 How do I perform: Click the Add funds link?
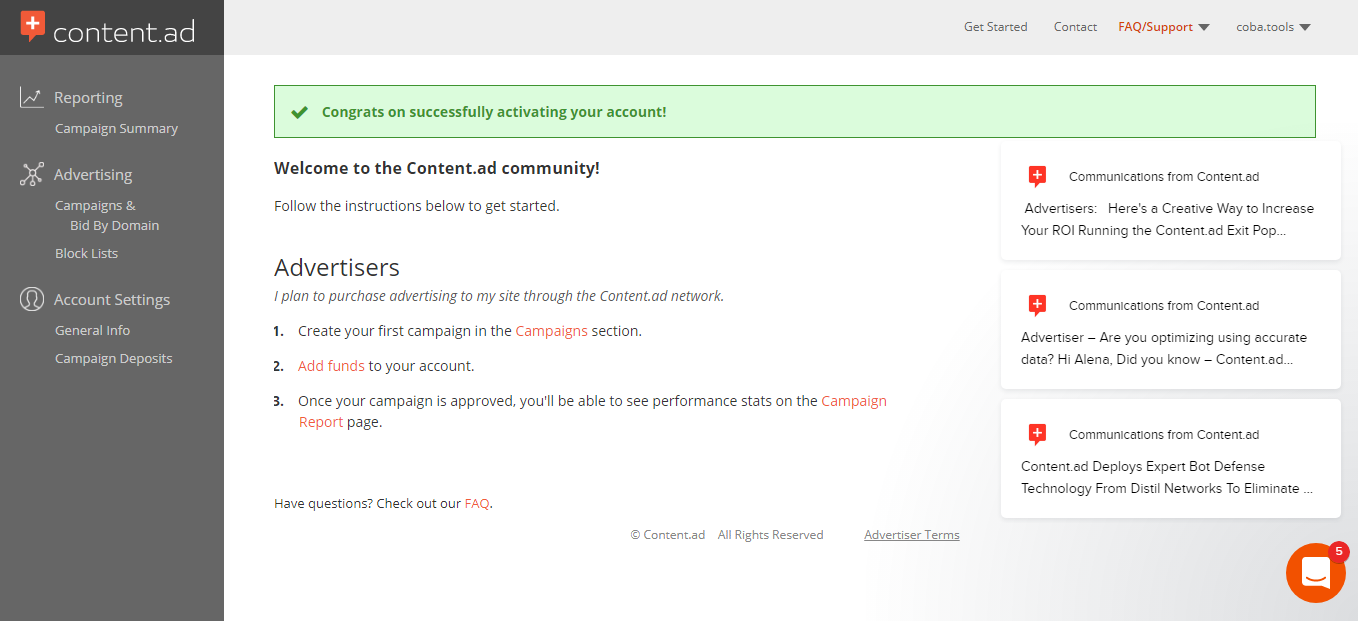[331, 366]
